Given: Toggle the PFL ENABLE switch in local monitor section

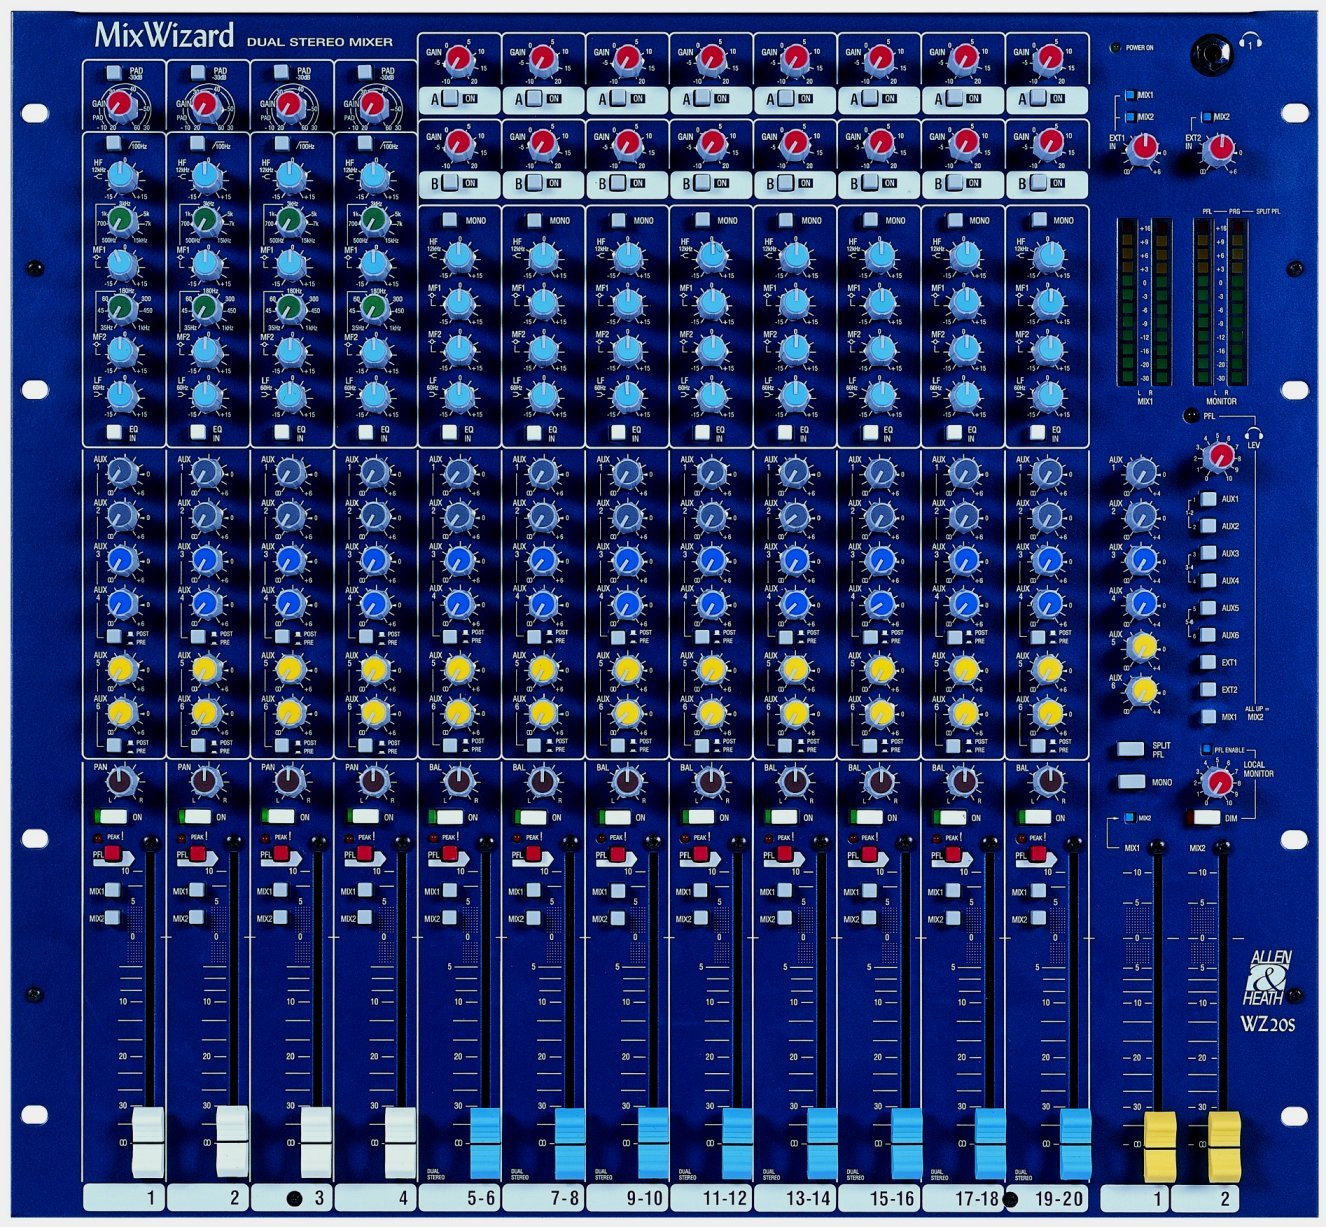Looking at the screenshot, I should (1207, 747).
